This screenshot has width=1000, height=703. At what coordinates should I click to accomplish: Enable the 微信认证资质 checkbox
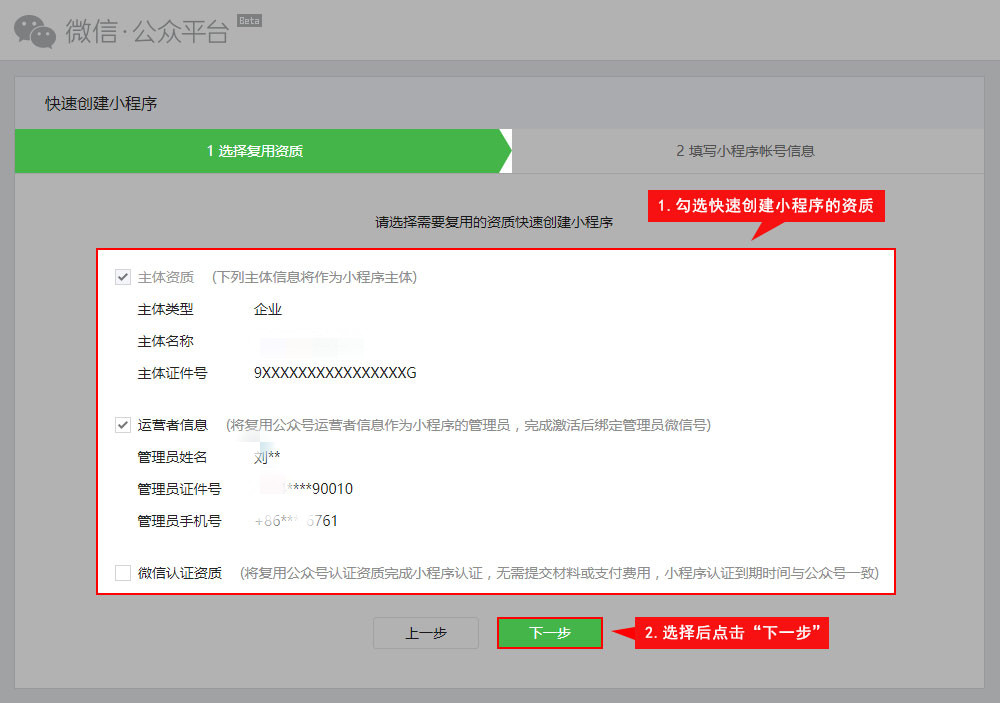(123, 573)
